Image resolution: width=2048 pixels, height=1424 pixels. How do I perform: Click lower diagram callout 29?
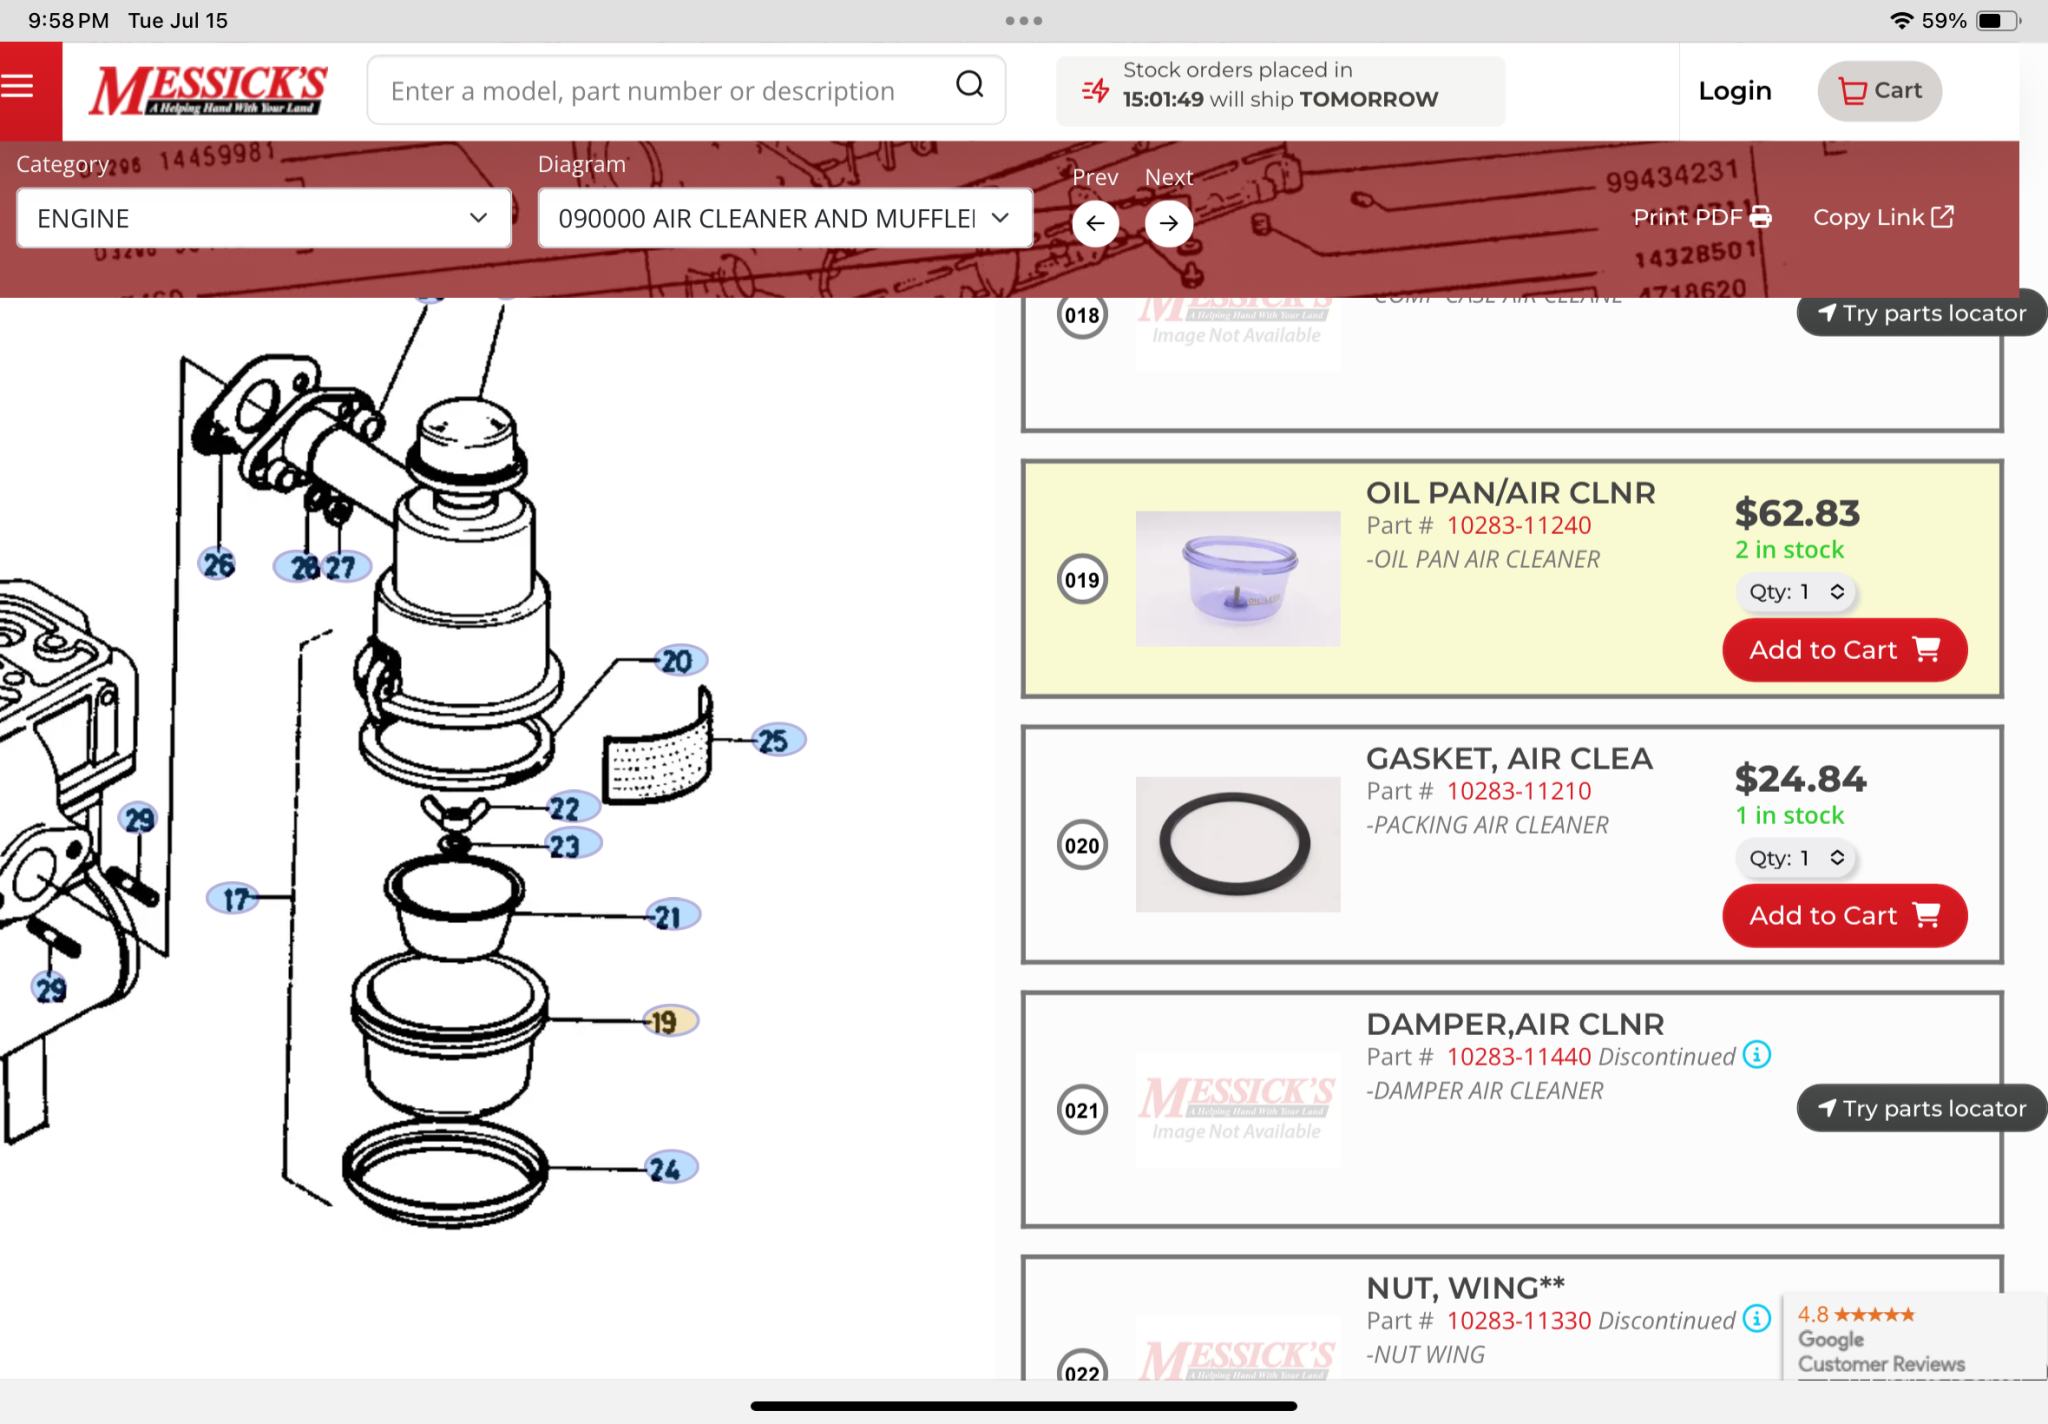pyautogui.click(x=49, y=989)
